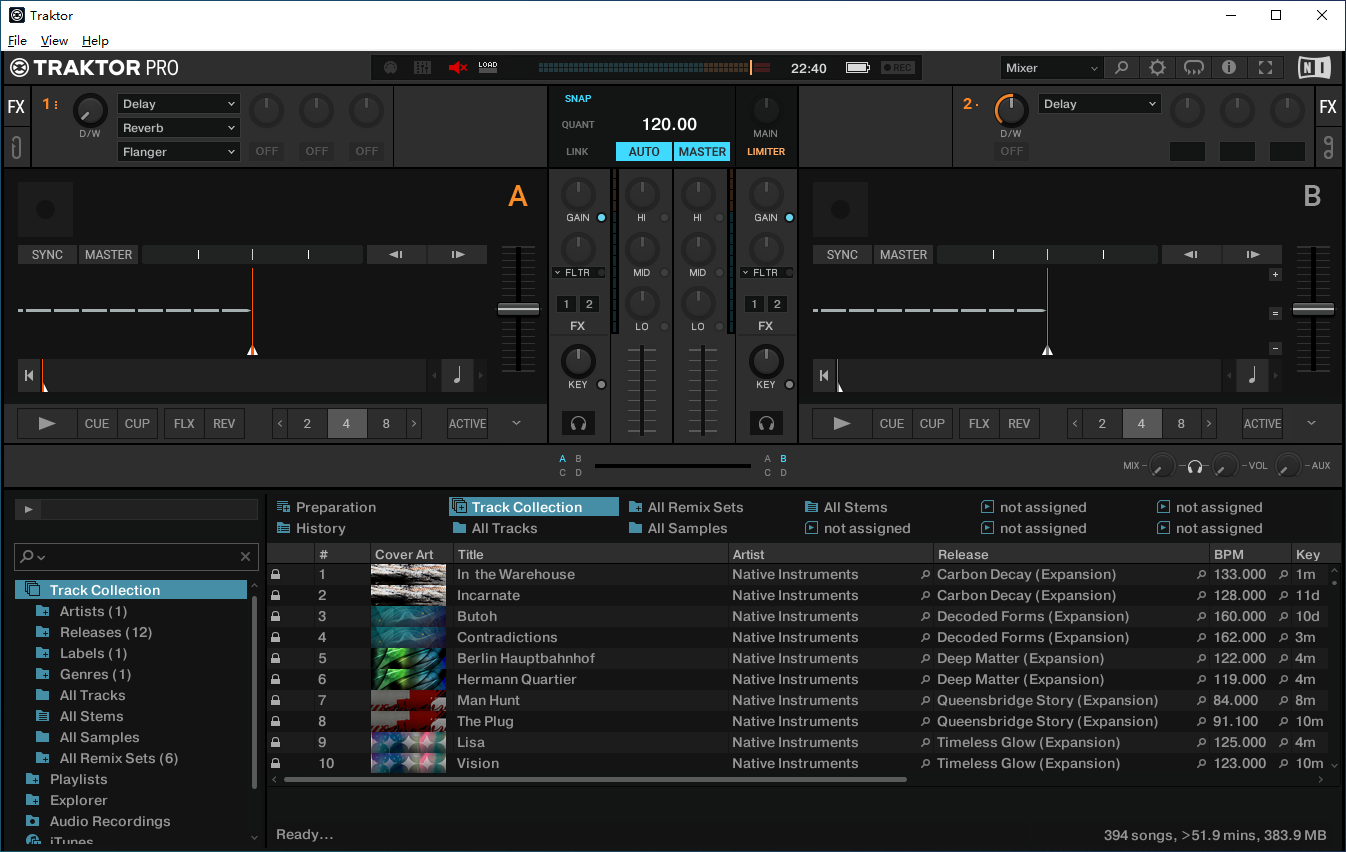Open the Flanger effect dropdown
Screen dimensions: 1346x852
click(x=179, y=152)
